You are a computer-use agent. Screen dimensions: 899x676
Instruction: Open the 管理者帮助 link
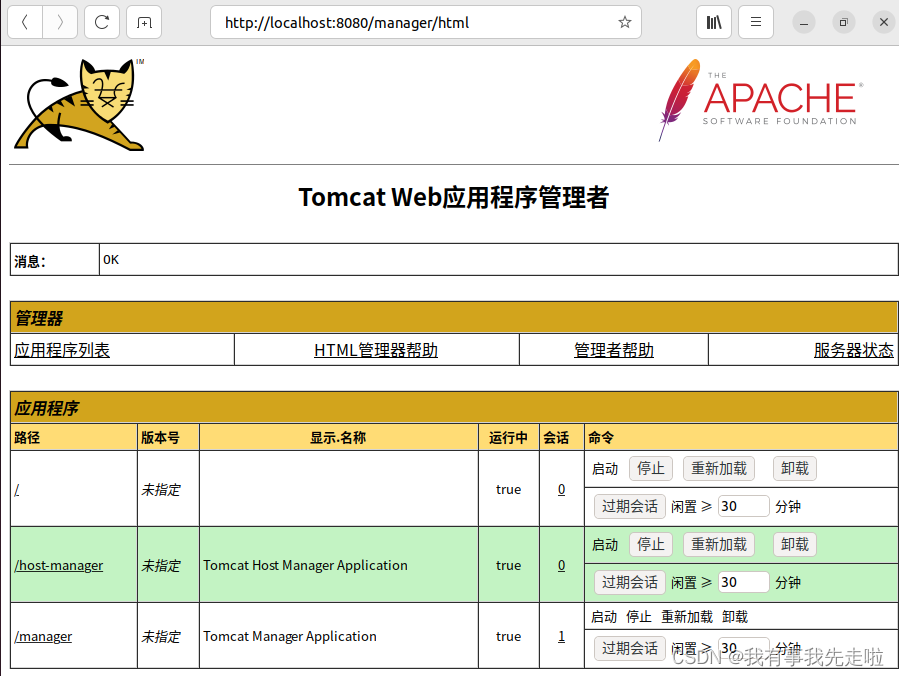click(x=614, y=350)
